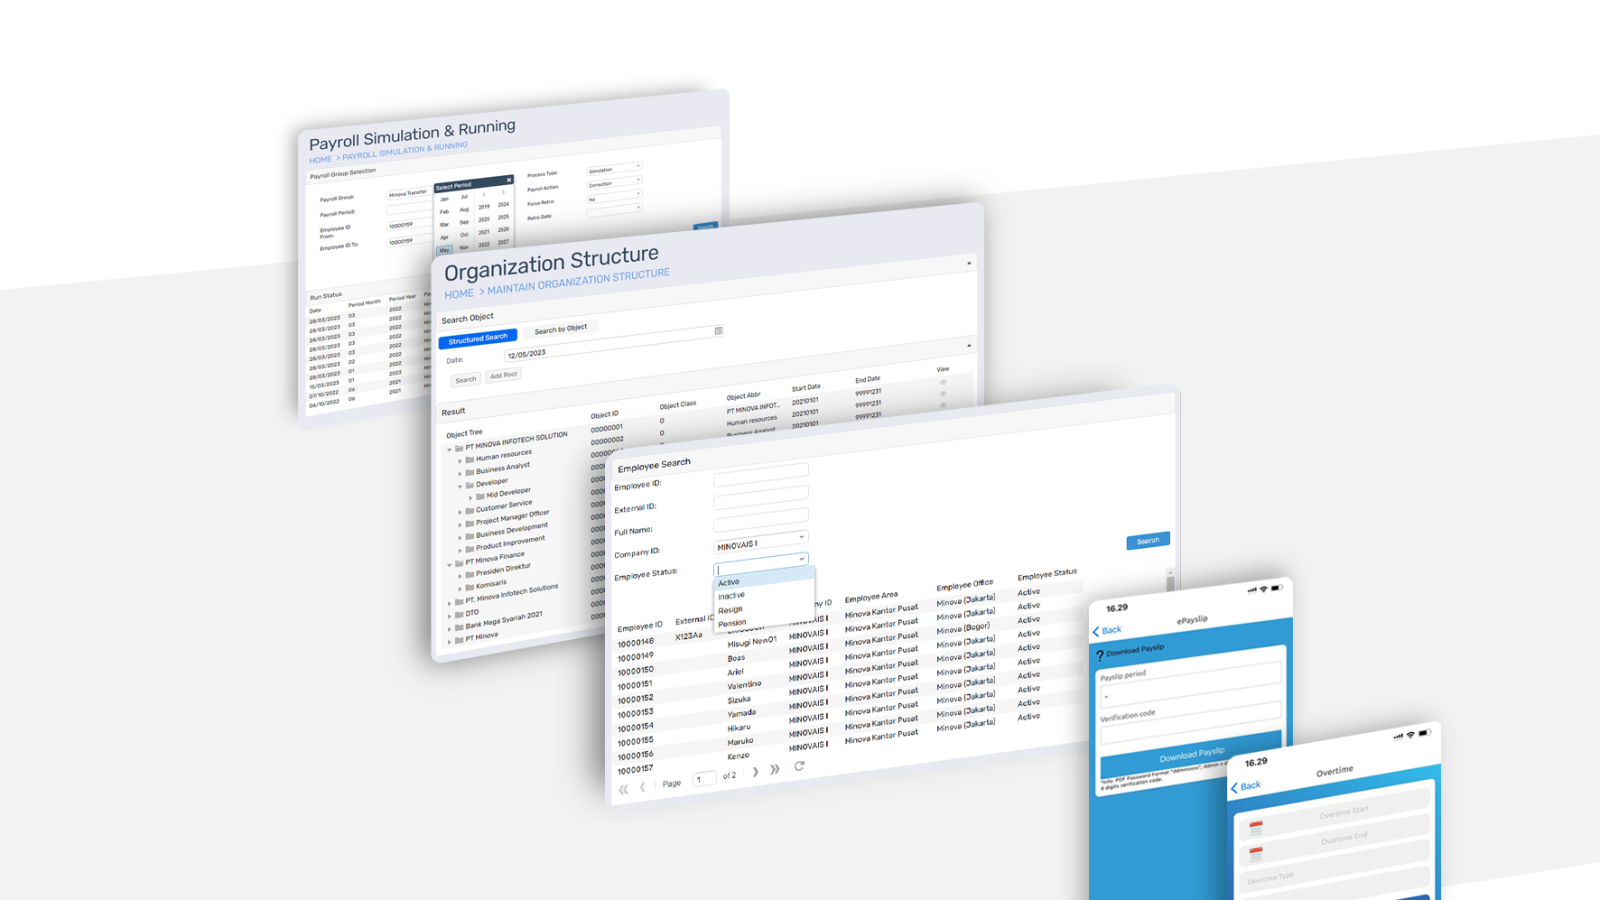
Task: Open the Employee Status dropdown
Action: (801, 559)
